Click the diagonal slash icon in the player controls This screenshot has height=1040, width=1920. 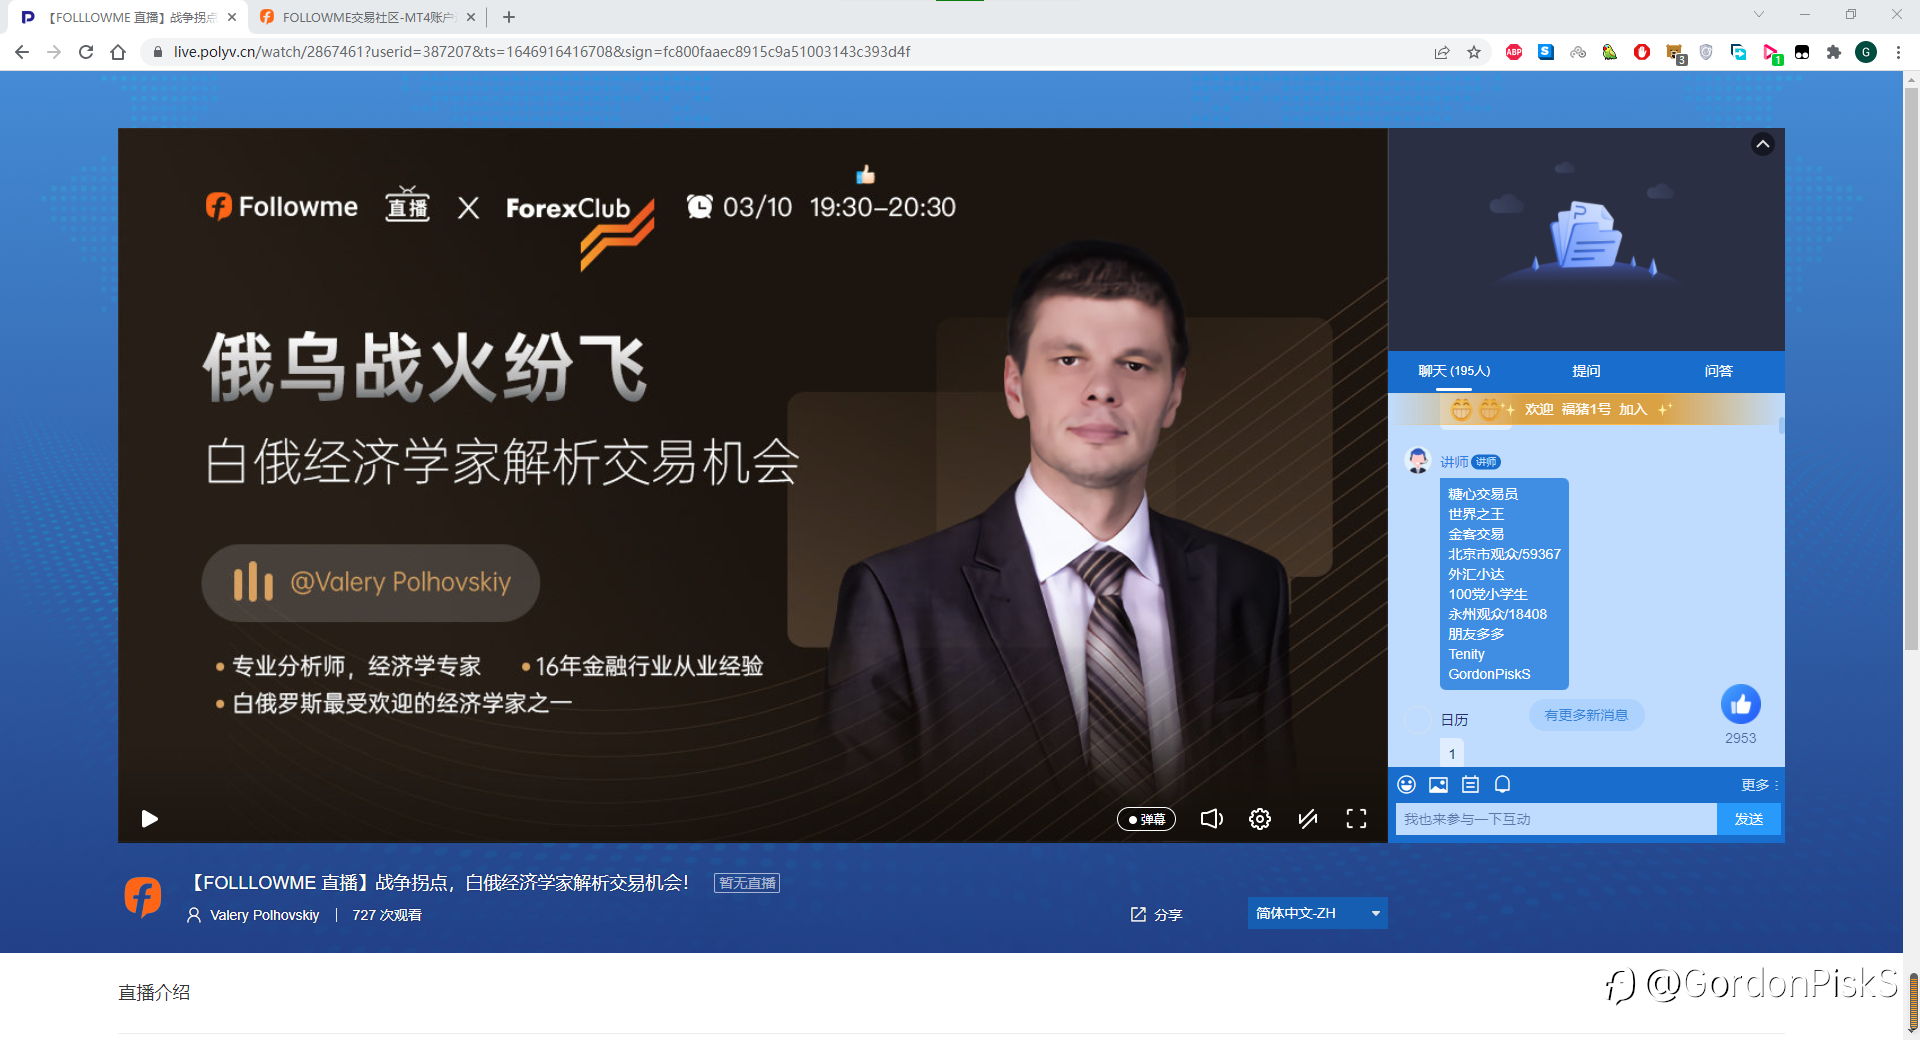point(1308,819)
